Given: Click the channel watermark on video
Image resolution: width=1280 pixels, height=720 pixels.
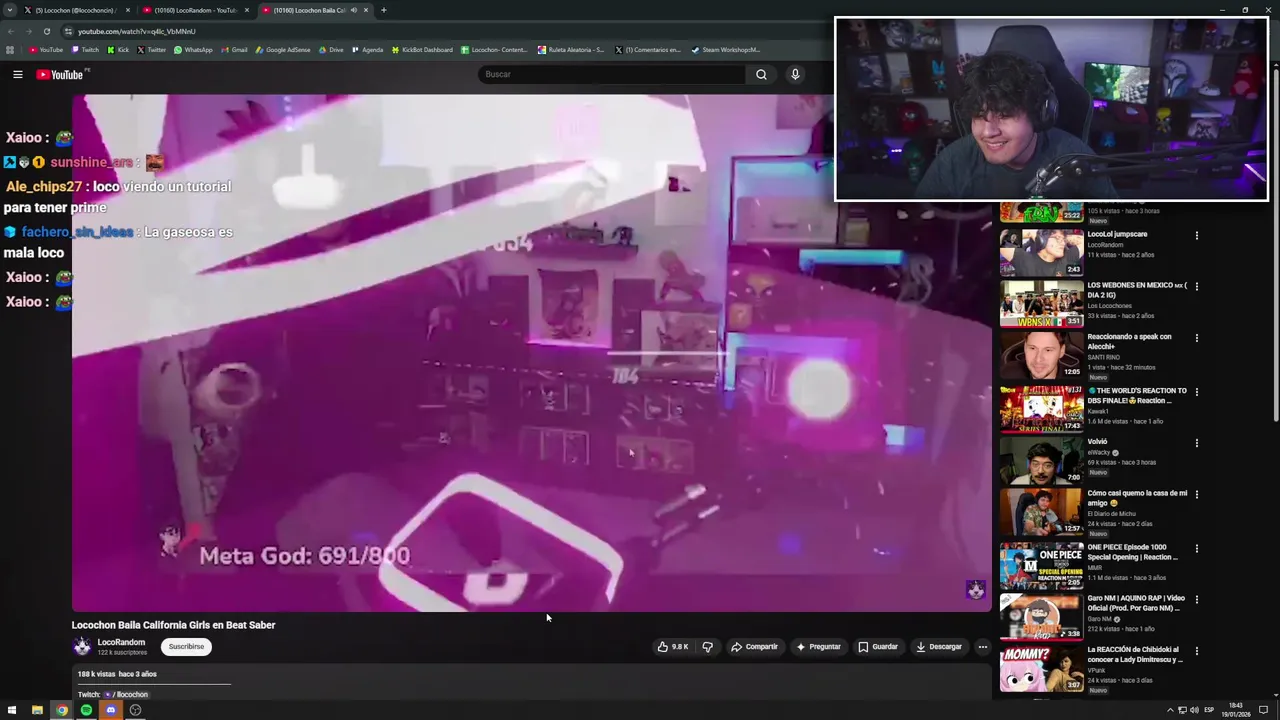Looking at the screenshot, I should click(975, 590).
